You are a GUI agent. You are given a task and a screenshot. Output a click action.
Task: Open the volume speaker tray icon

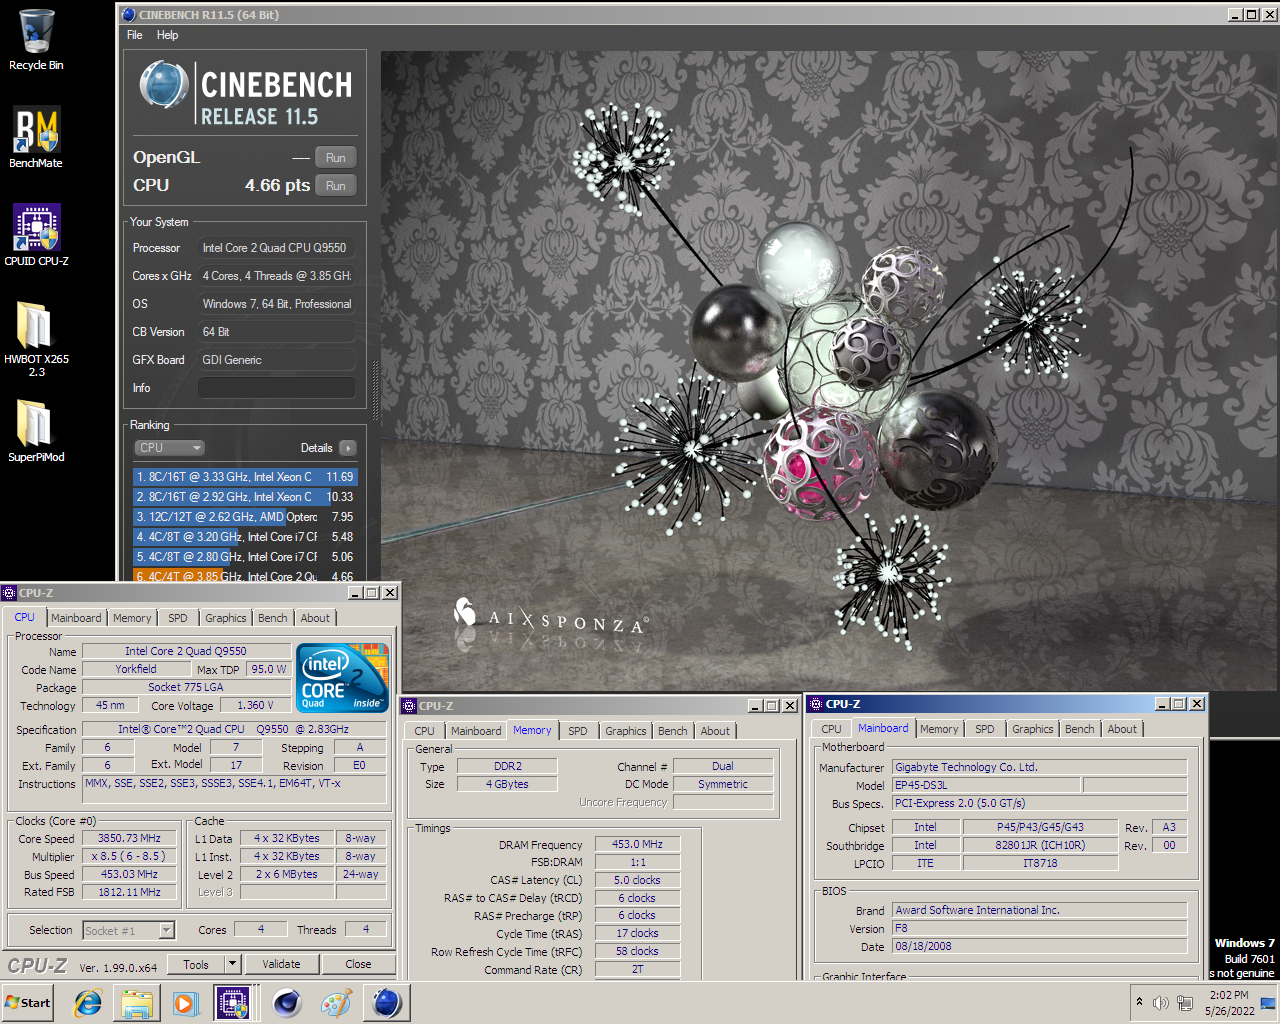coord(1161,1002)
